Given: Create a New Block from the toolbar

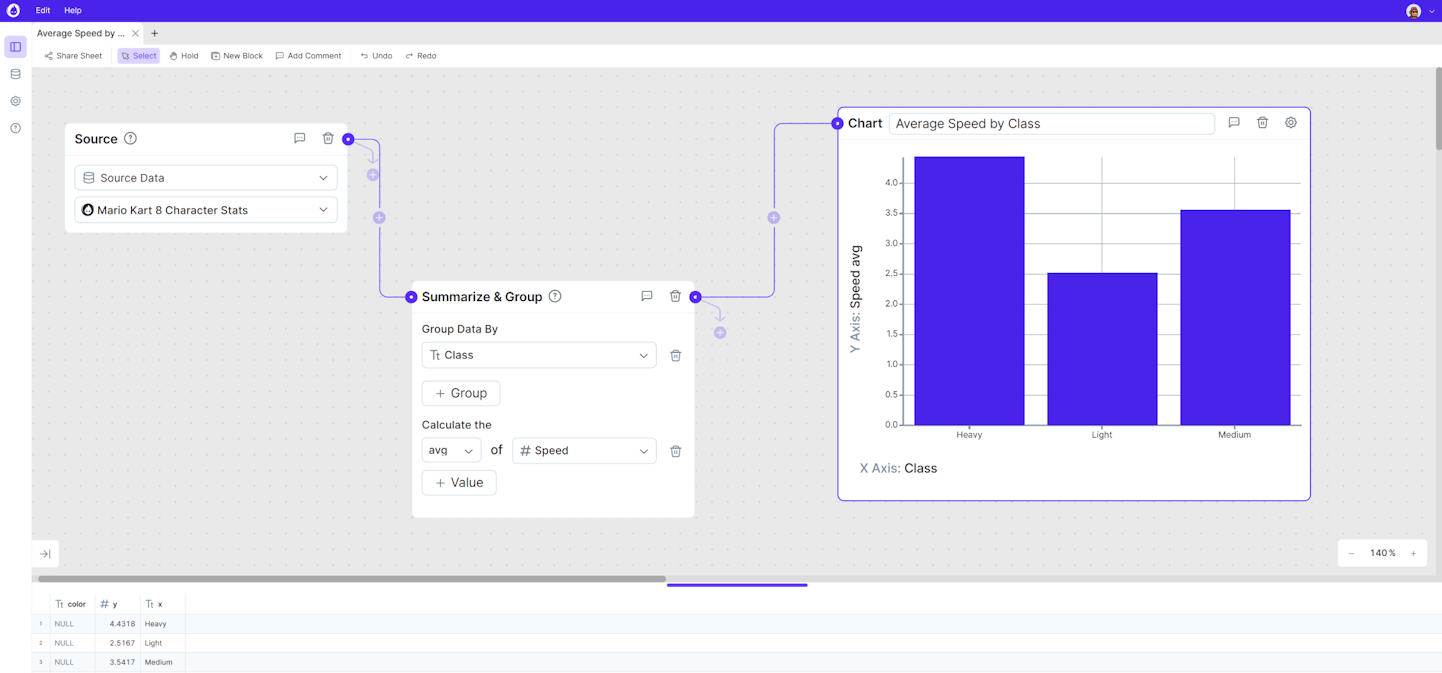Looking at the screenshot, I should point(236,55).
